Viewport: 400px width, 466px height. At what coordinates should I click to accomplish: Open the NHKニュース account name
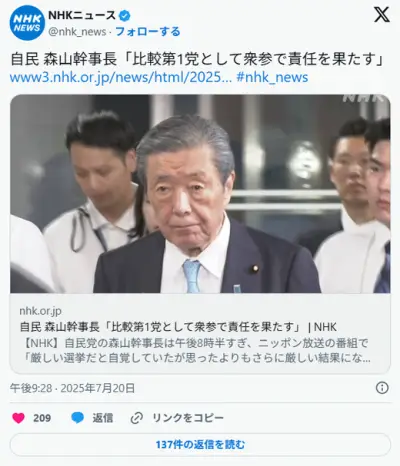(82, 15)
